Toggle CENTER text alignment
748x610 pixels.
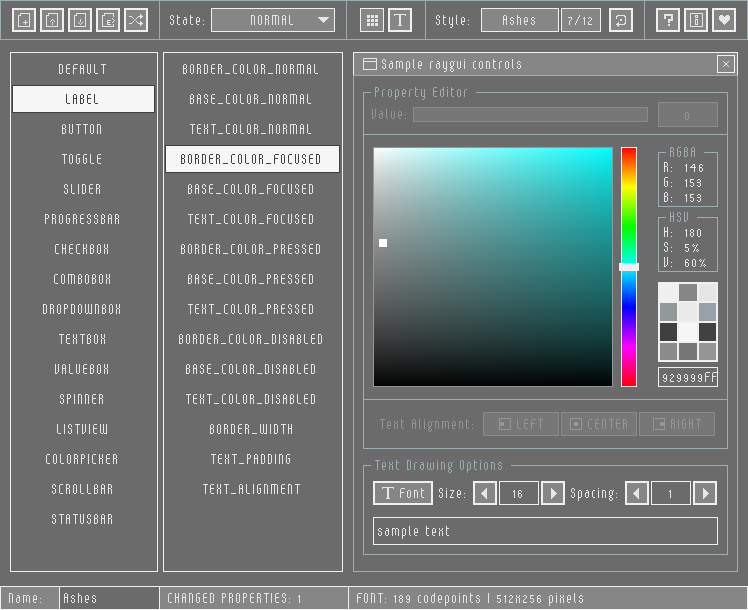click(x=599, y=424)
